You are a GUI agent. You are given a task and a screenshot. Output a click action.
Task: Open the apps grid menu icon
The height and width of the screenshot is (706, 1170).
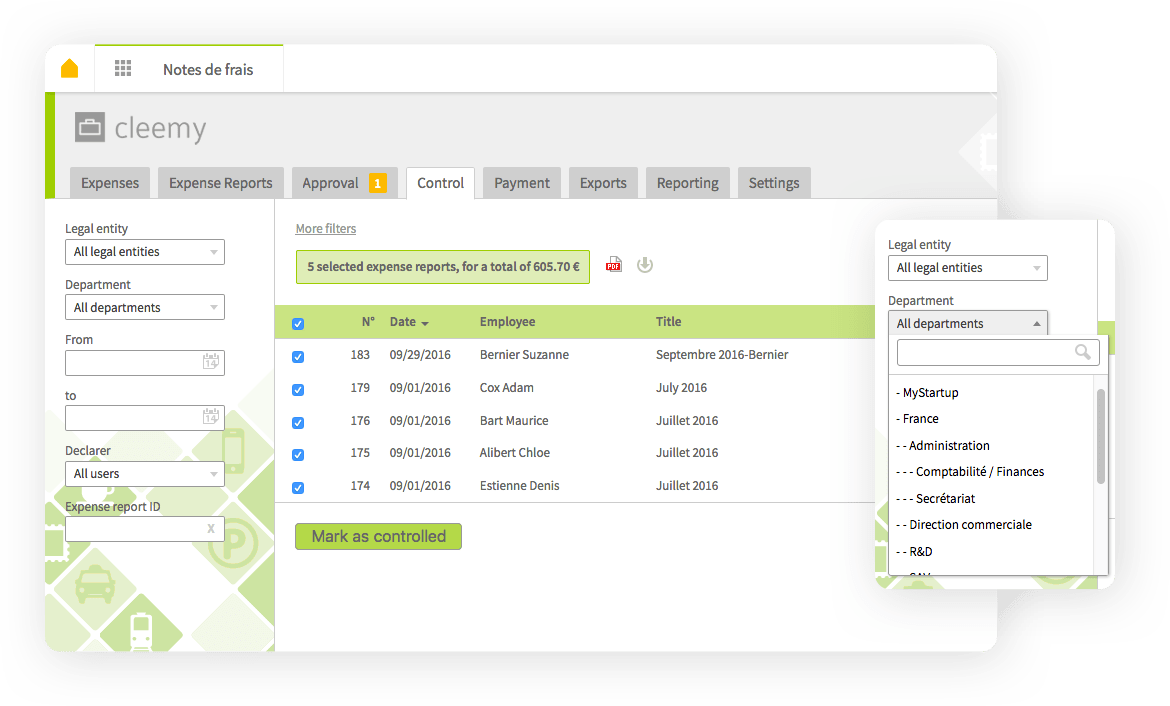123,69
